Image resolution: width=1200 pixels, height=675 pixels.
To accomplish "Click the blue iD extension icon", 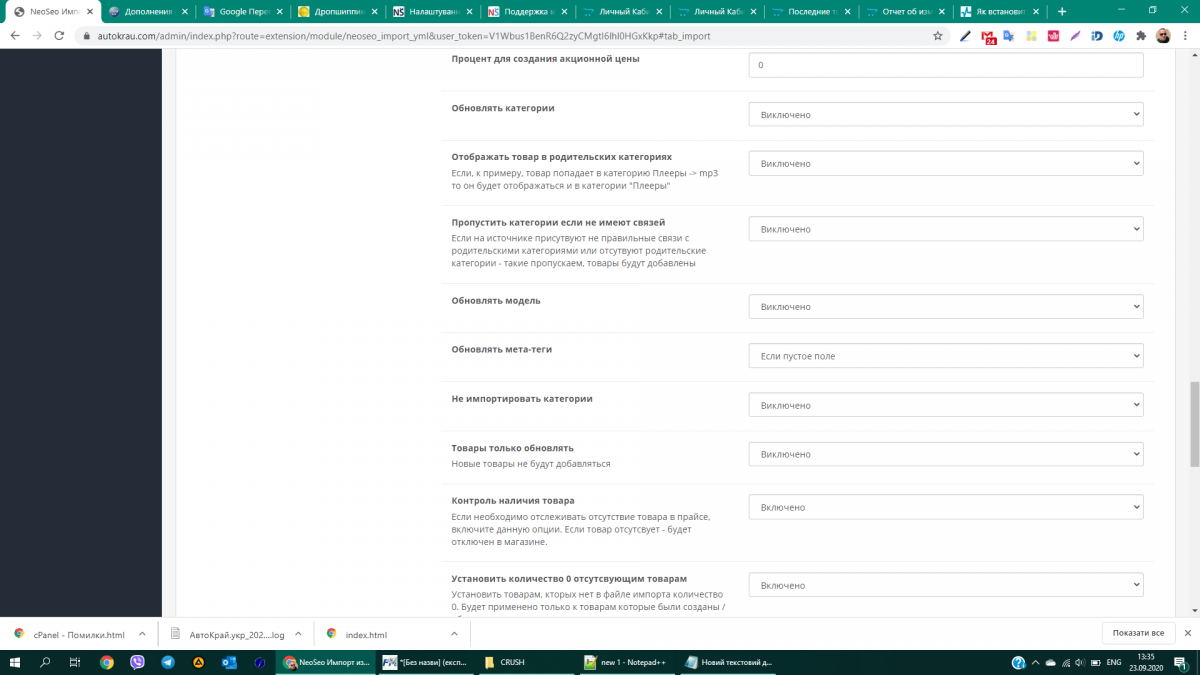I will point(1097,35).
